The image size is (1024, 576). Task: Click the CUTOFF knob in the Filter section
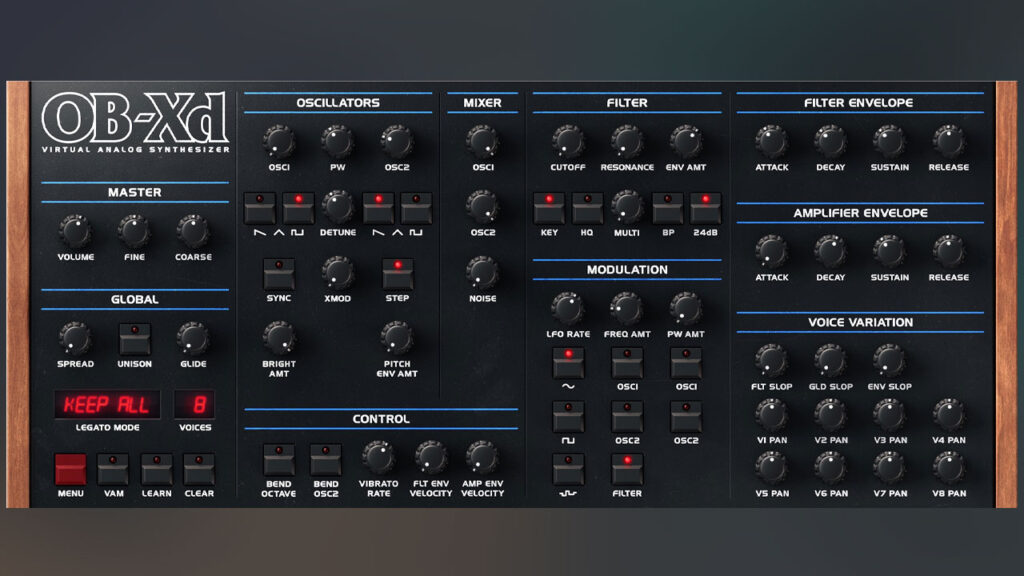coord(568,140)
